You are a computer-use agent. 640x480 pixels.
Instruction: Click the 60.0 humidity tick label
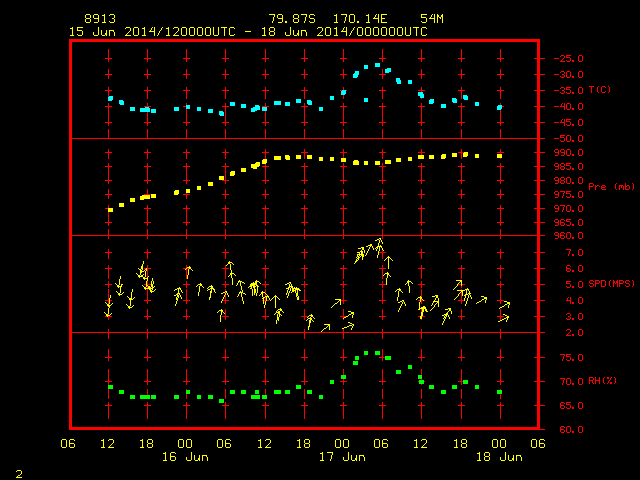click(571, 429)
